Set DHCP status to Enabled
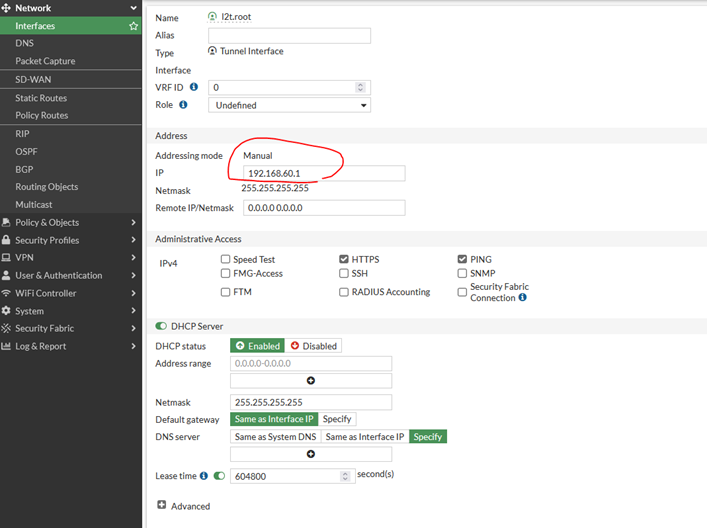 [257, 346]
